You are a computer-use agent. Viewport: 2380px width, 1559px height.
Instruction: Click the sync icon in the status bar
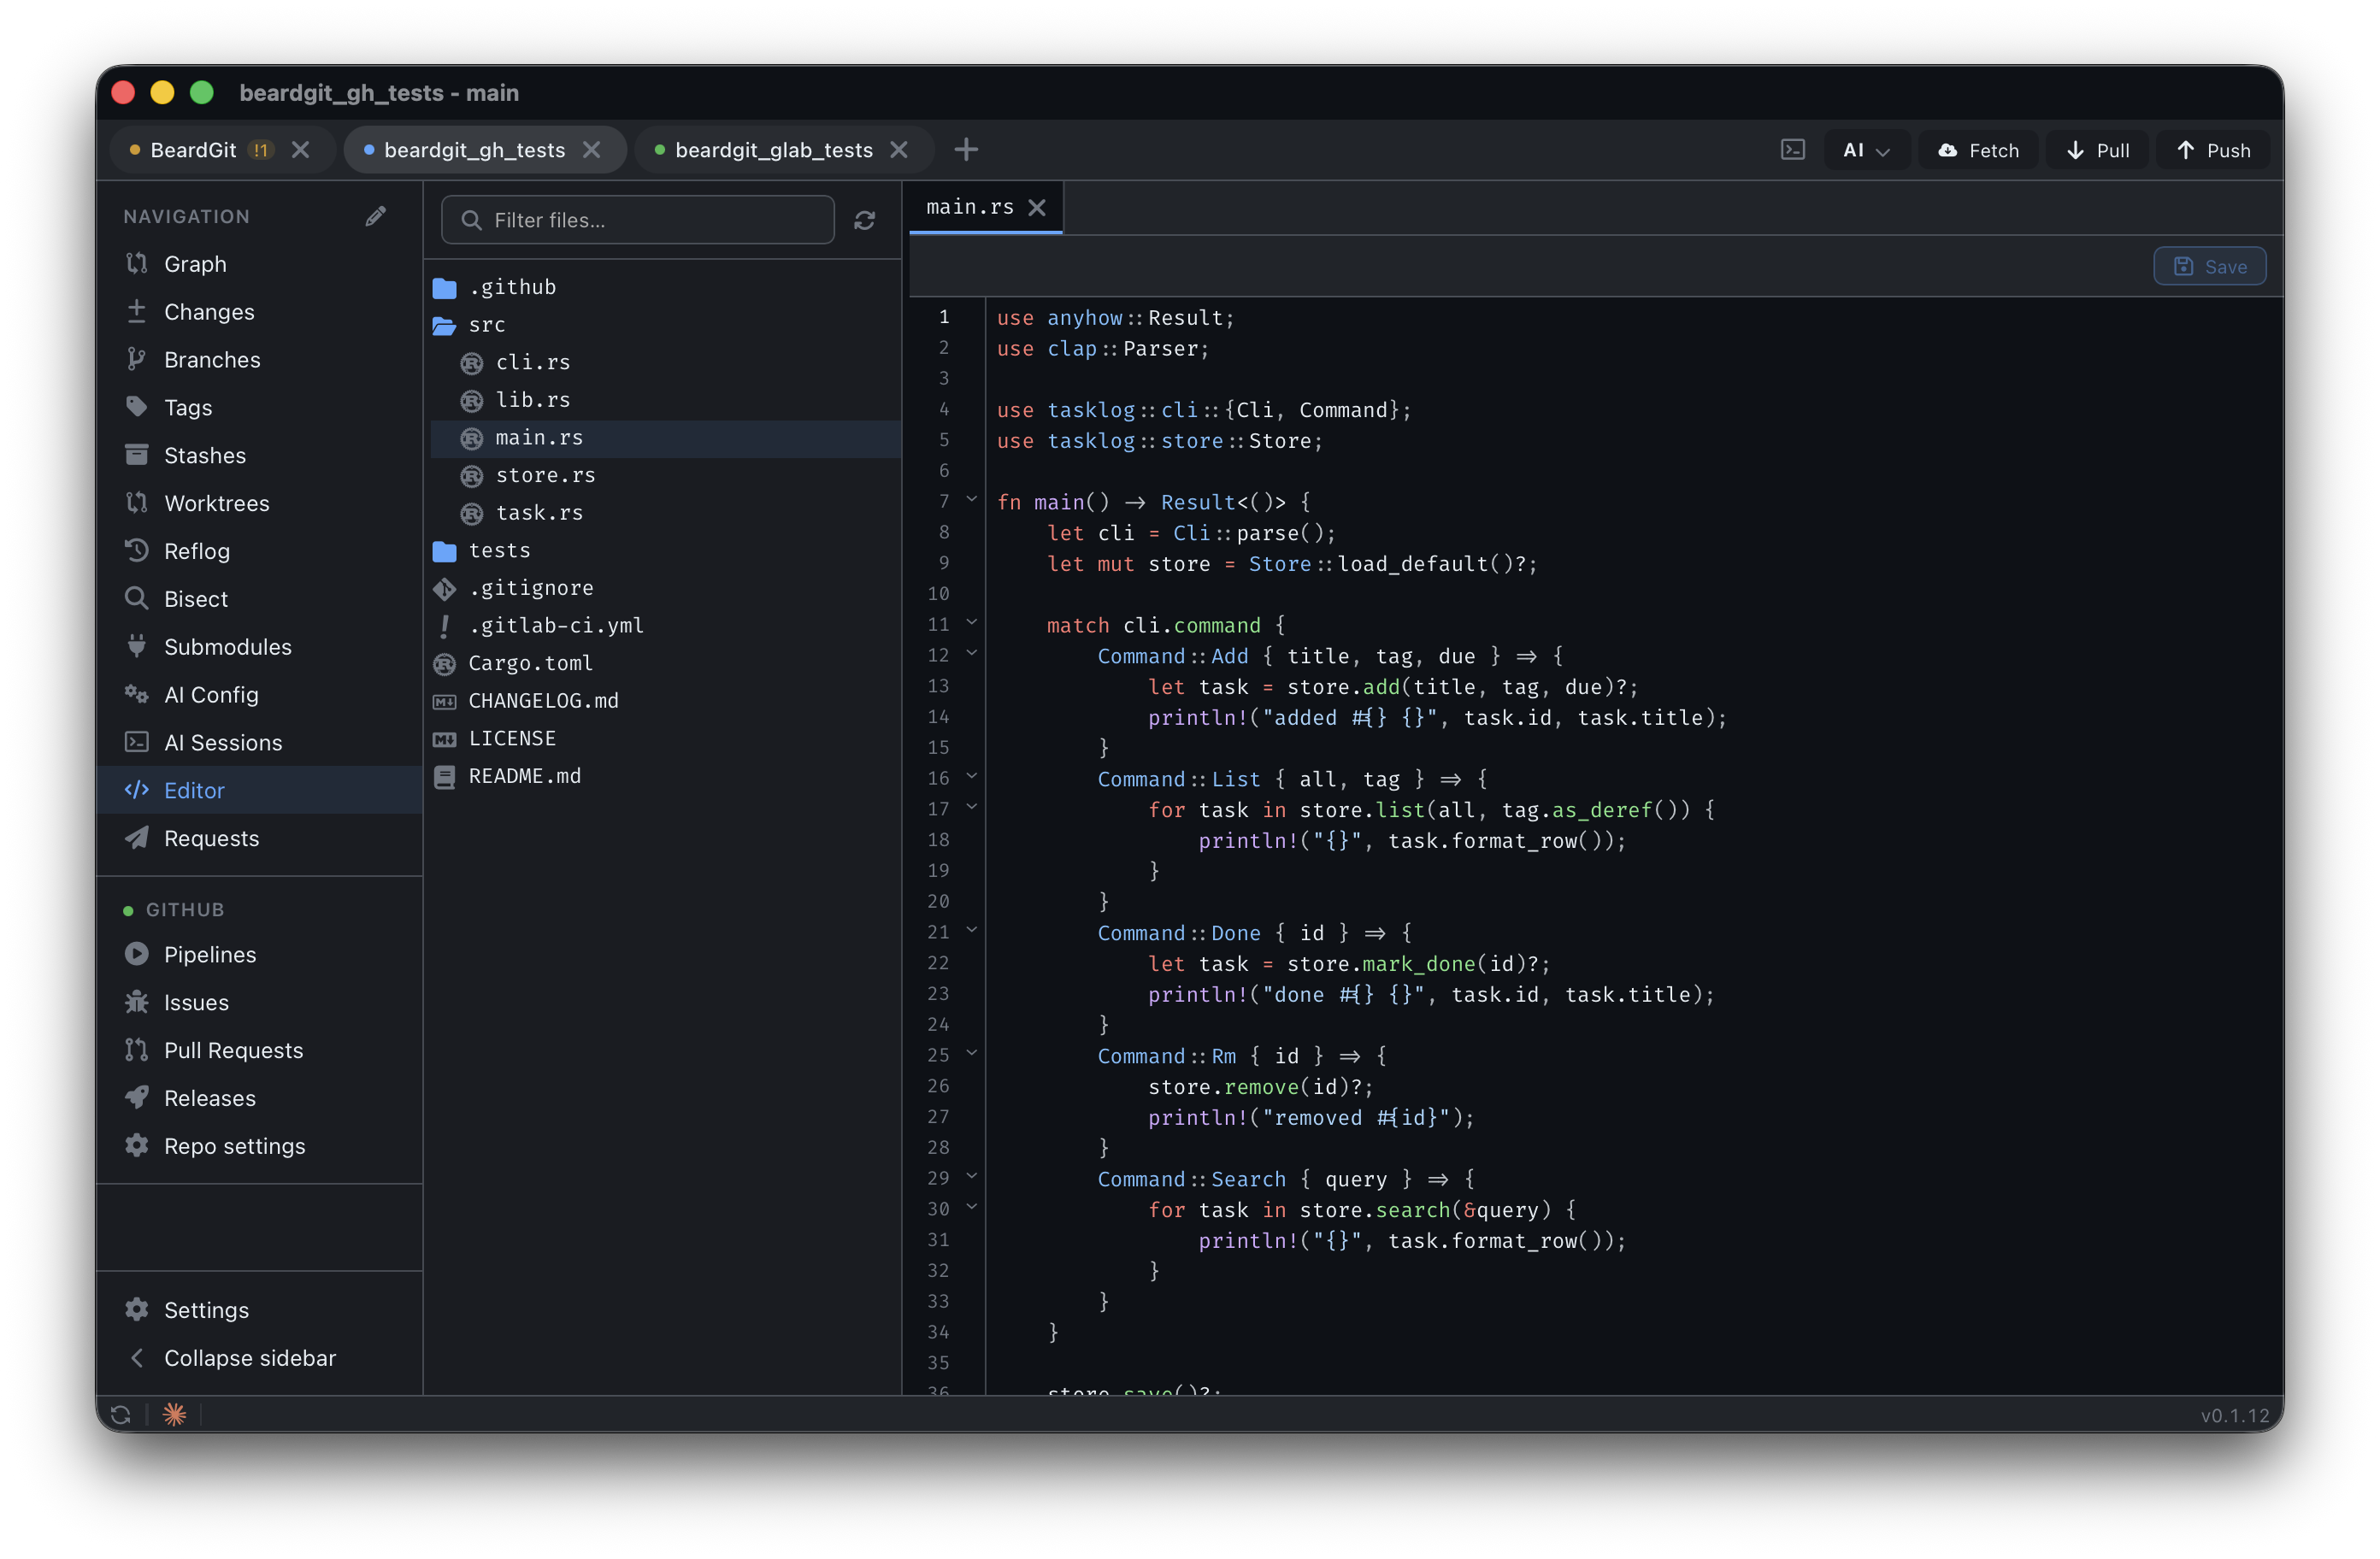[x=121, y=1415]
